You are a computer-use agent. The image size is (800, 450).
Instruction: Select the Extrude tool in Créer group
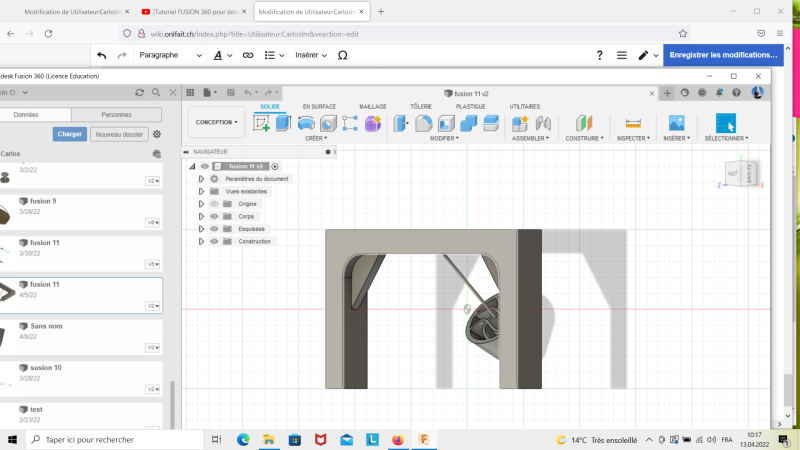pyautogui.click(x=283, y=123)
